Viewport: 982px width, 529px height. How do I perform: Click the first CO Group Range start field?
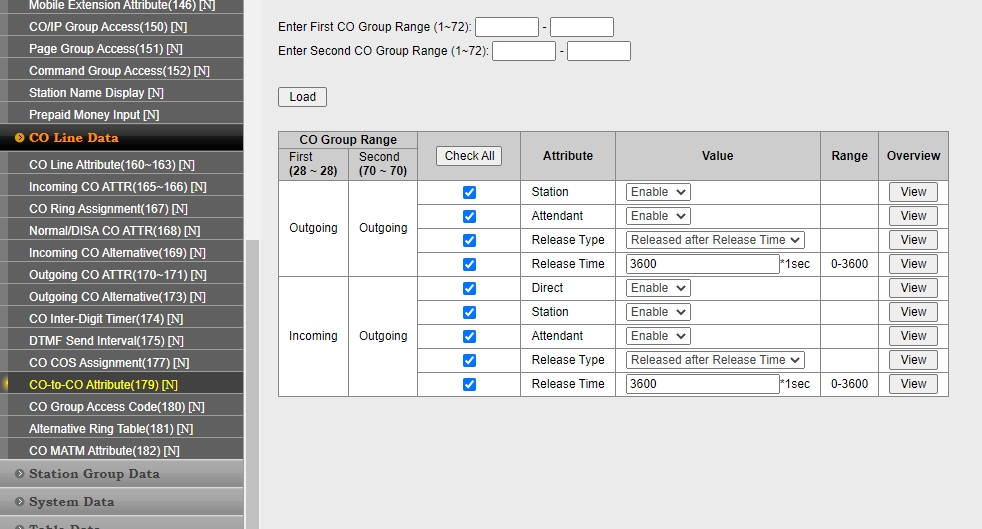[506, 27]
